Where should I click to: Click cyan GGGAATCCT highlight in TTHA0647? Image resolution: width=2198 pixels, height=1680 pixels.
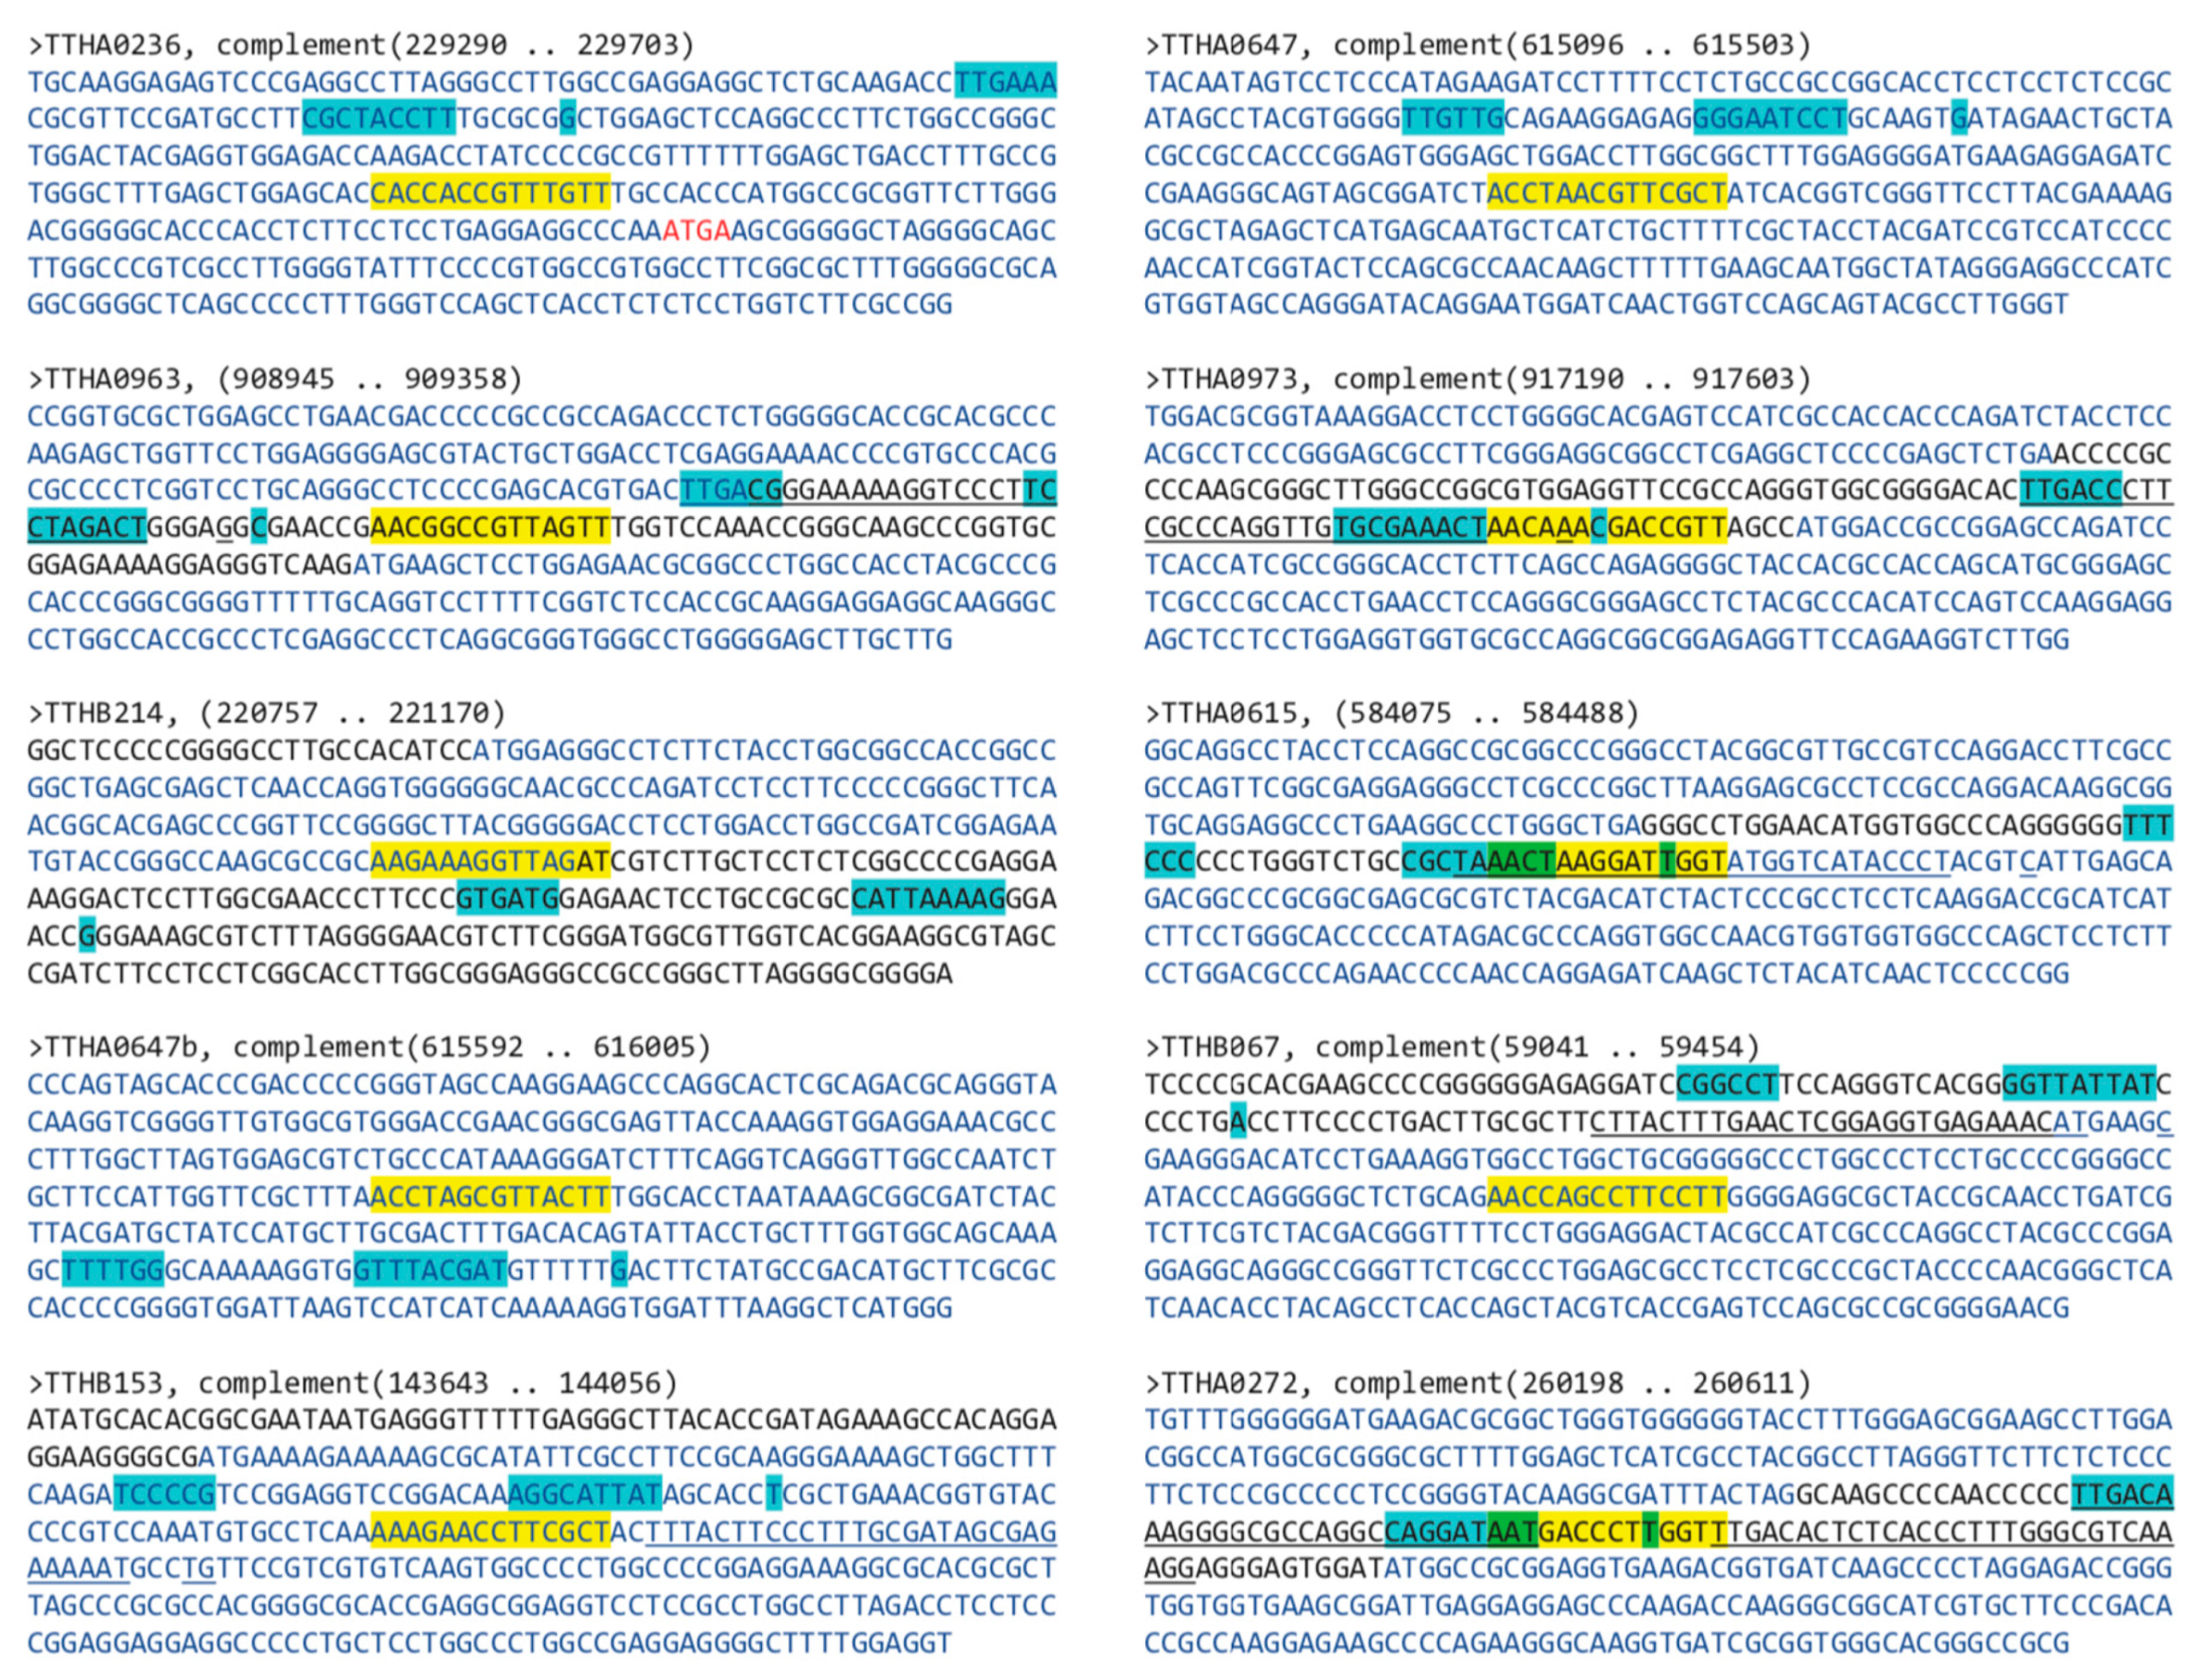pos(1770,119)
